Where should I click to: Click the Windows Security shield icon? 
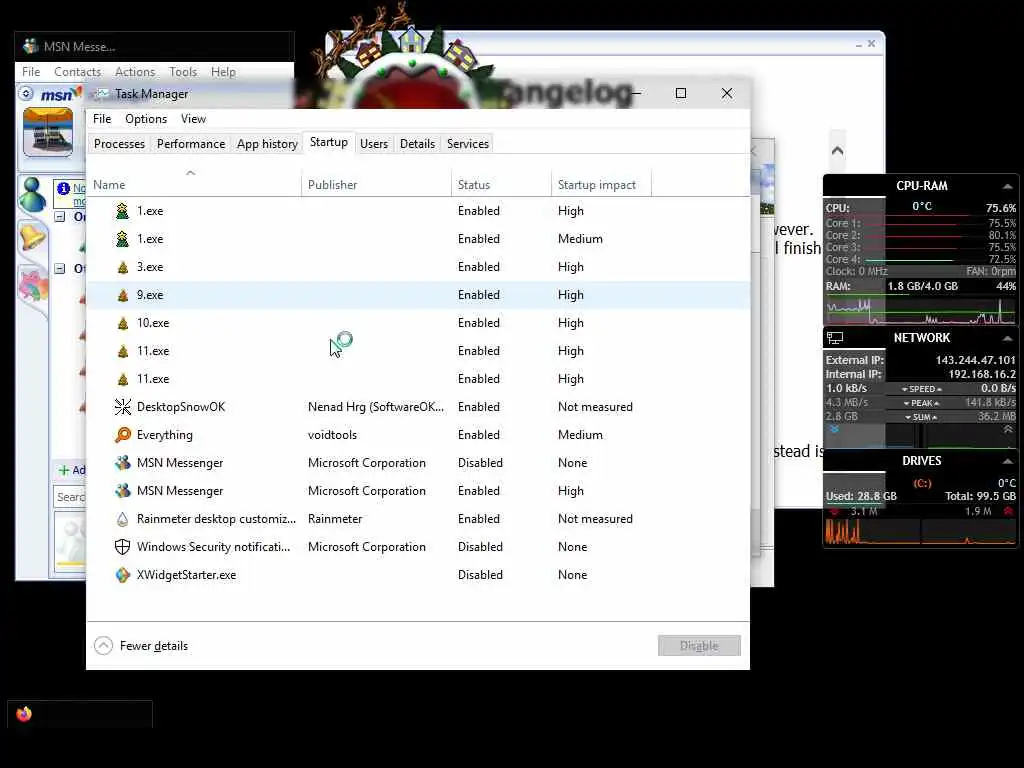[x=122, y=547]
